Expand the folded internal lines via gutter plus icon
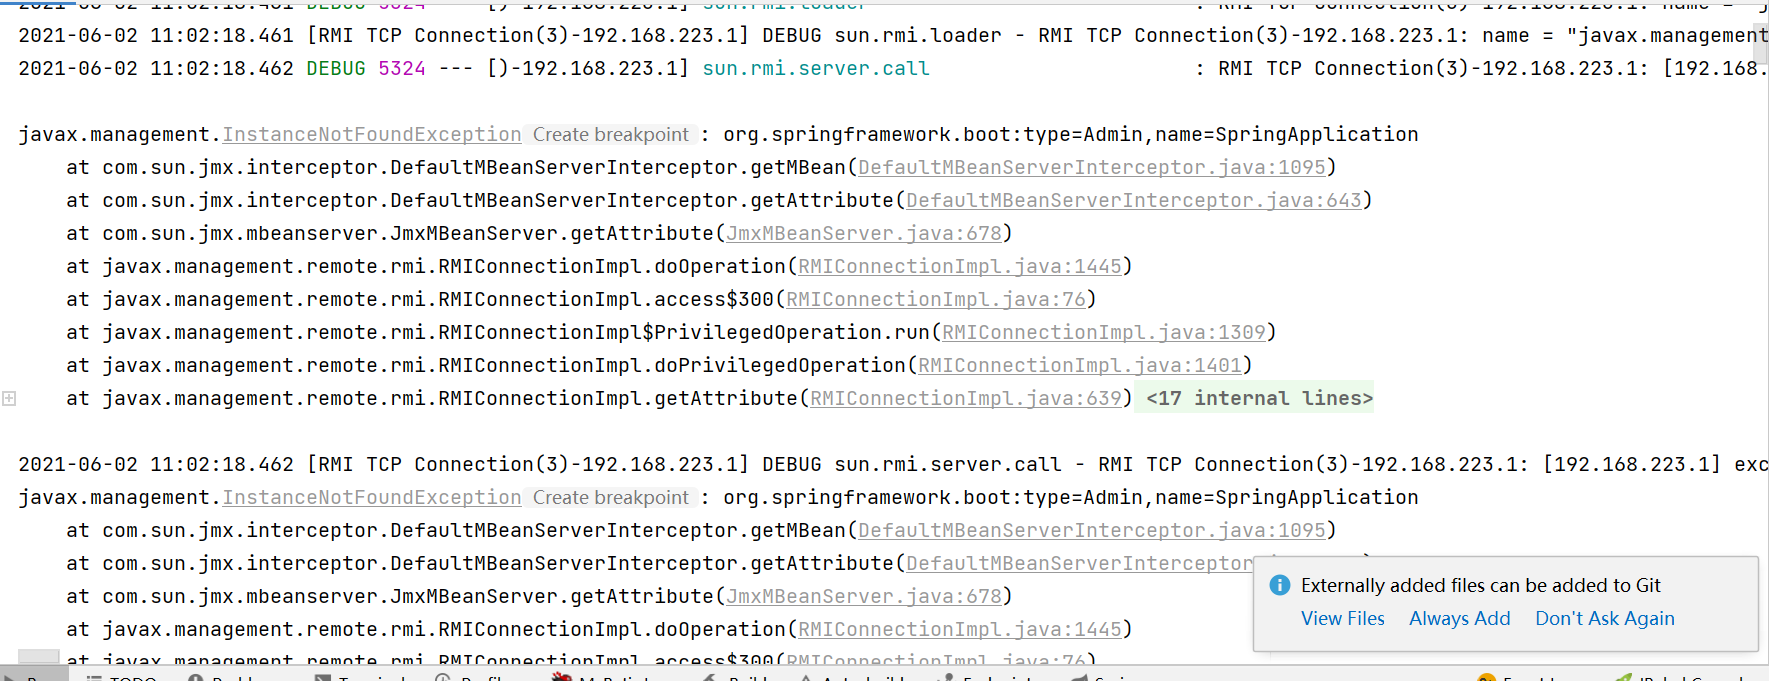Image resolution: width=1769 pixels, height=681 pixels. pos(9,398)
